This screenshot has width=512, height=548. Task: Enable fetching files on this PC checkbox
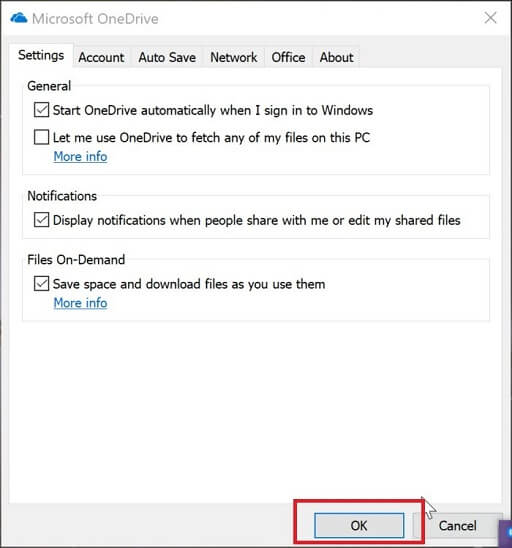point(41,137)
